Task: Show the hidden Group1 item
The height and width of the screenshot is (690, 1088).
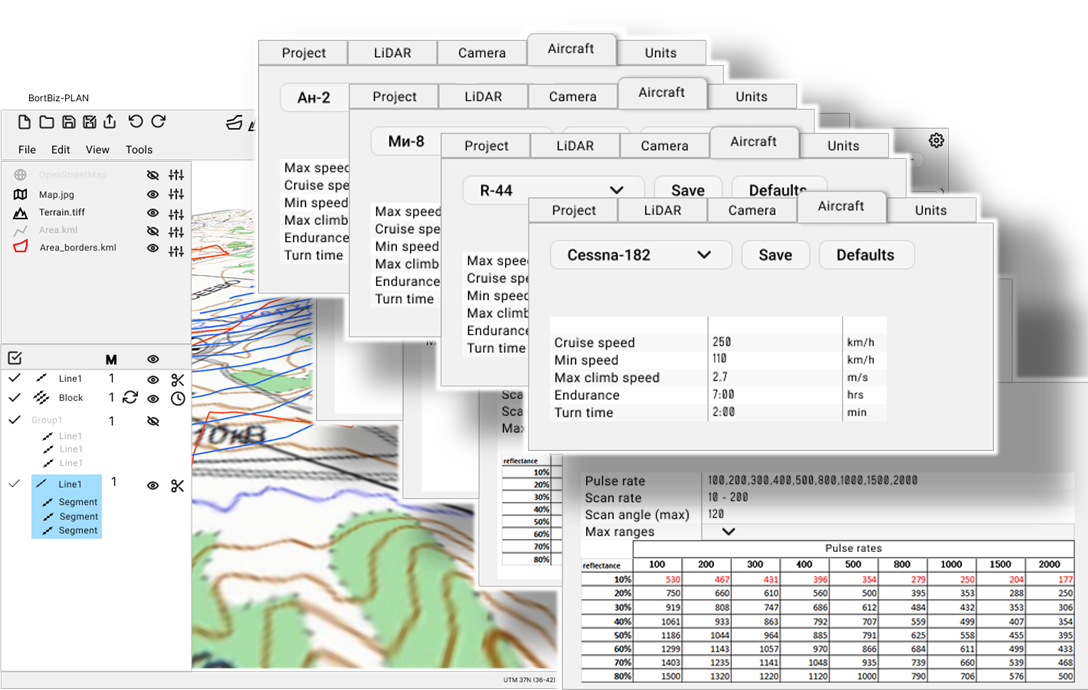Action: pos(153,421)
